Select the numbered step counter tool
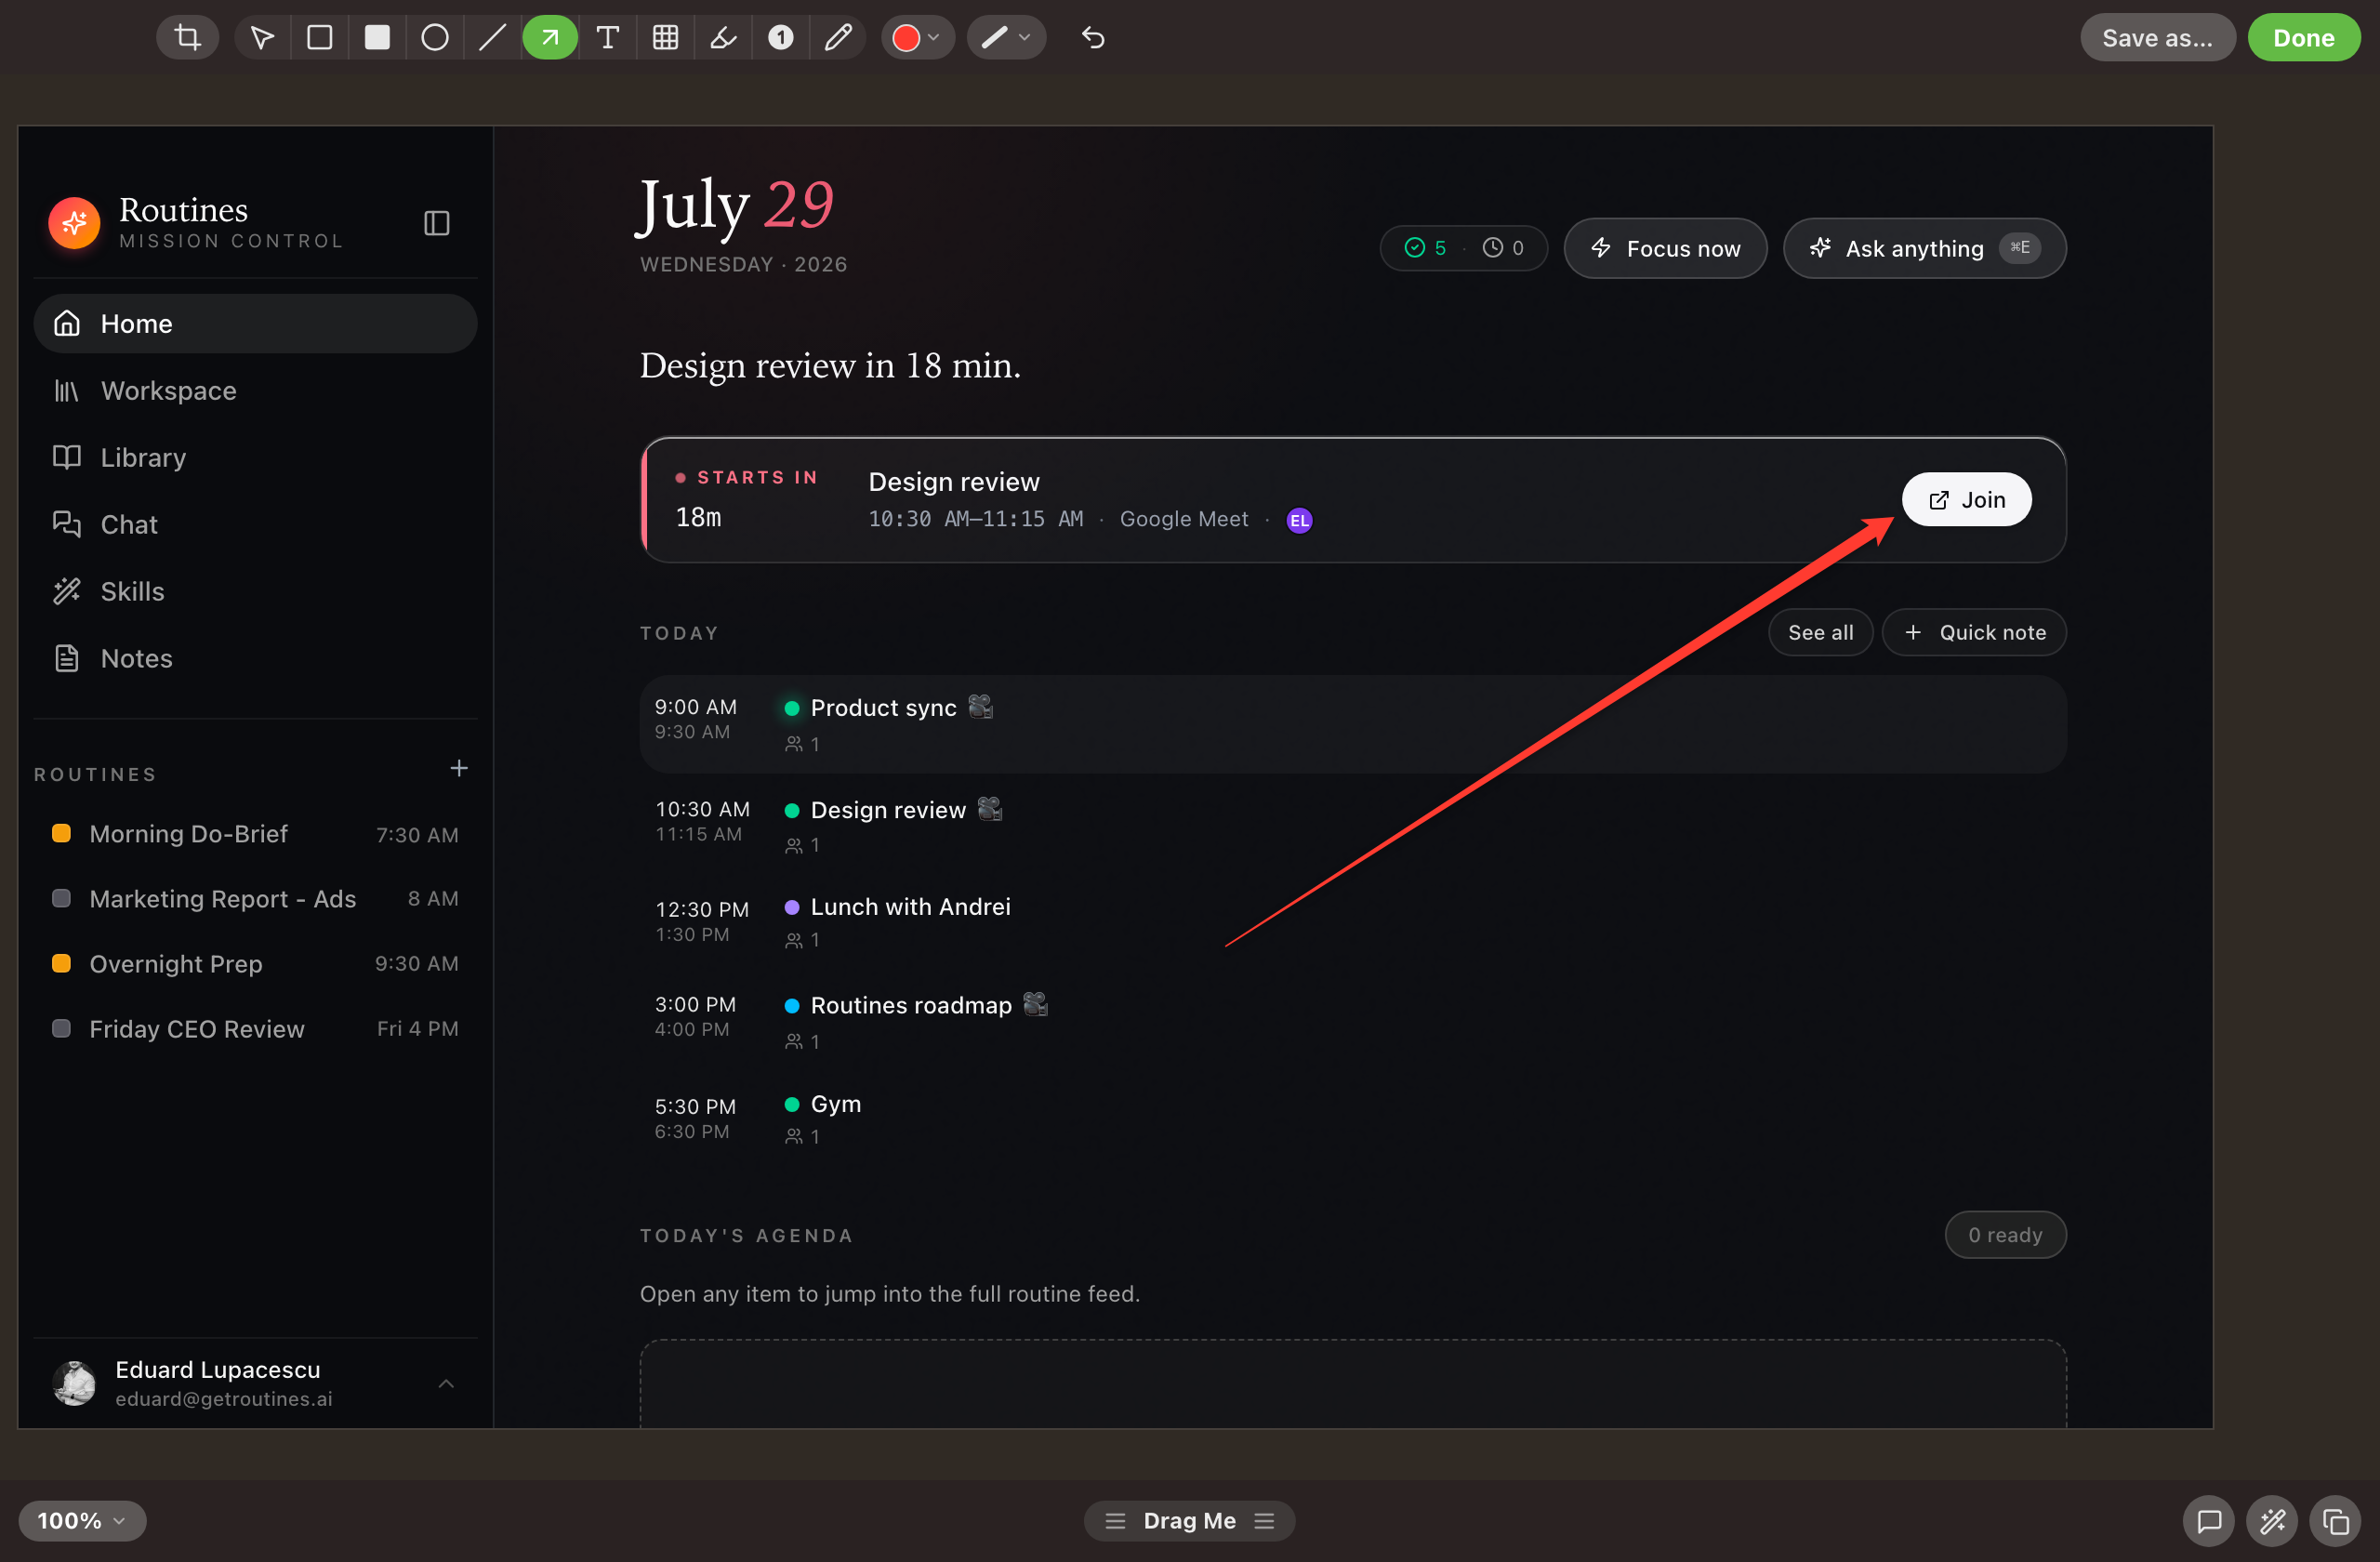 pyautogui.click(x=781, y=38)
